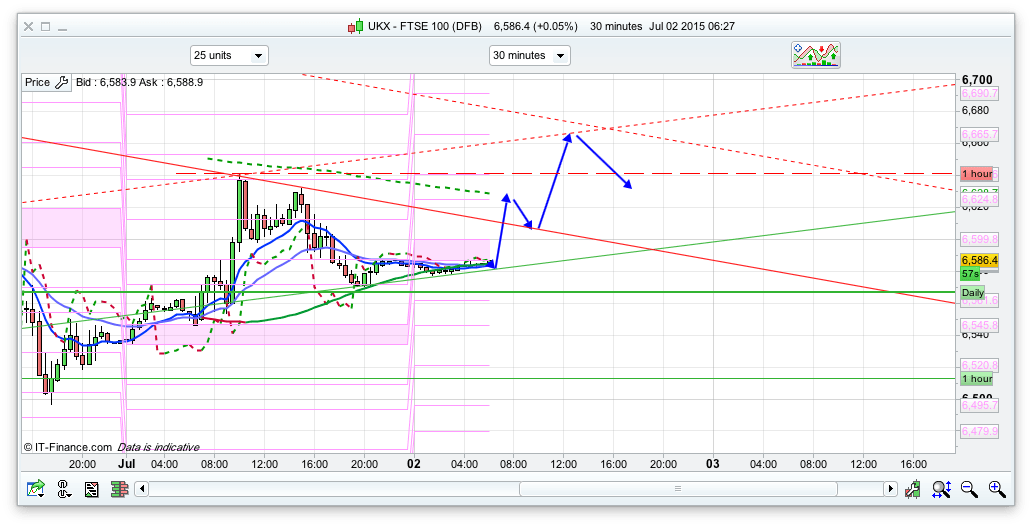Expand the 25 units dropdown
Image resolution: width=1032 pixels, height=527 pixels.
[229, 56]
